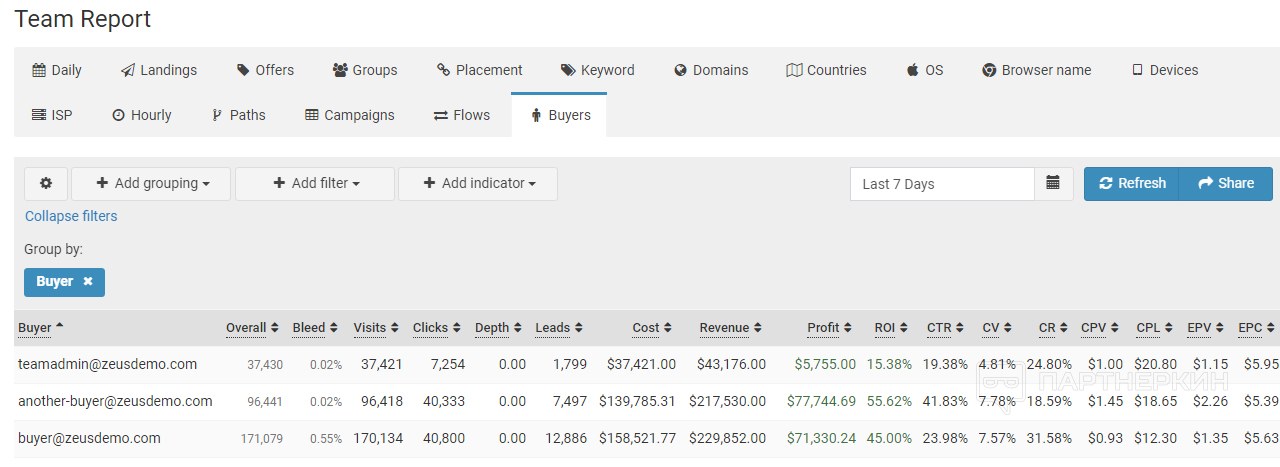
Task: Remove the Buyer grouping tag
Action: pyautogui.click(x=88, y=282)
